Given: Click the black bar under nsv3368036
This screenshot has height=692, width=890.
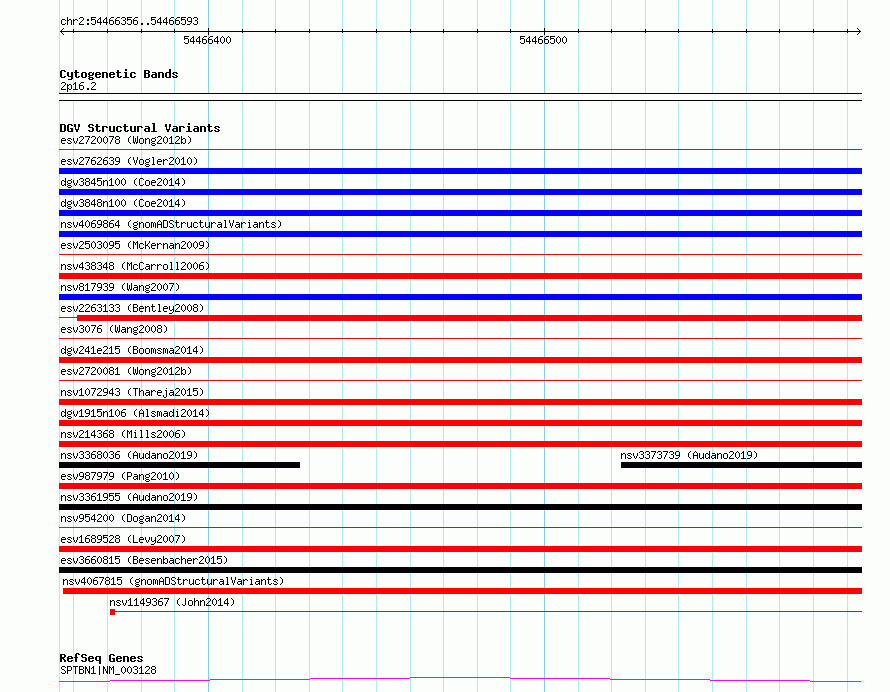Looking at the screenshot, I should click(x=179, y=465).
